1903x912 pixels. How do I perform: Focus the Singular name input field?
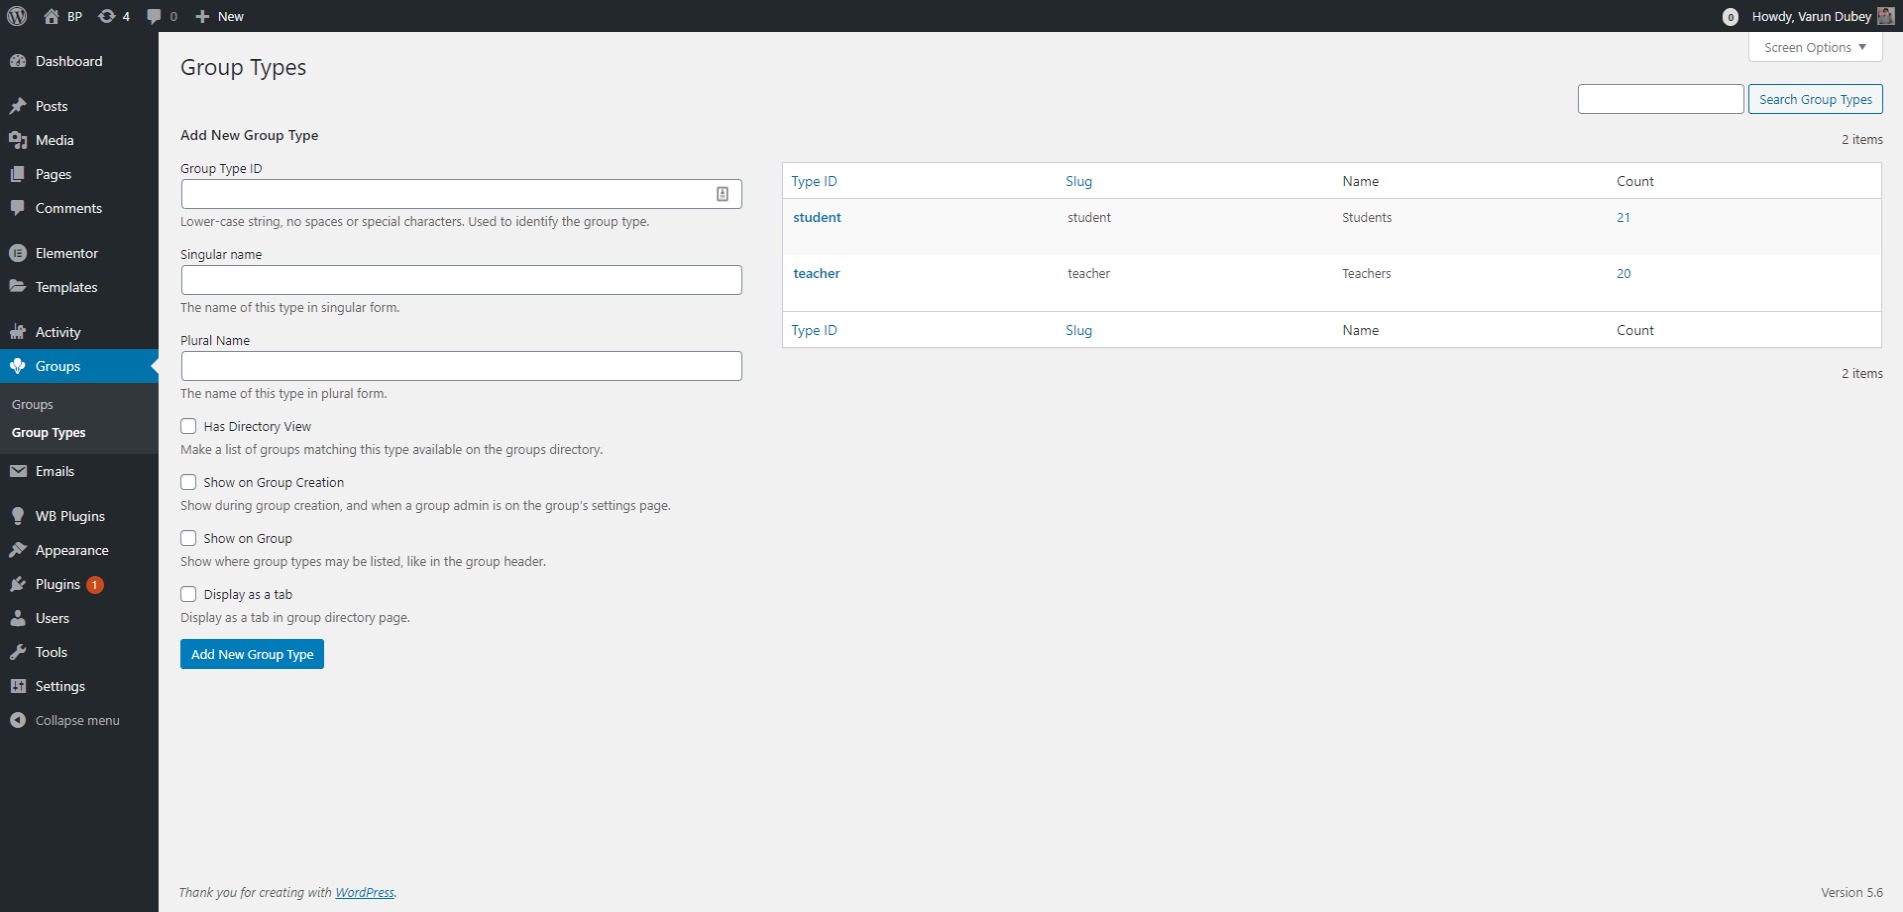tap(461, 280)
